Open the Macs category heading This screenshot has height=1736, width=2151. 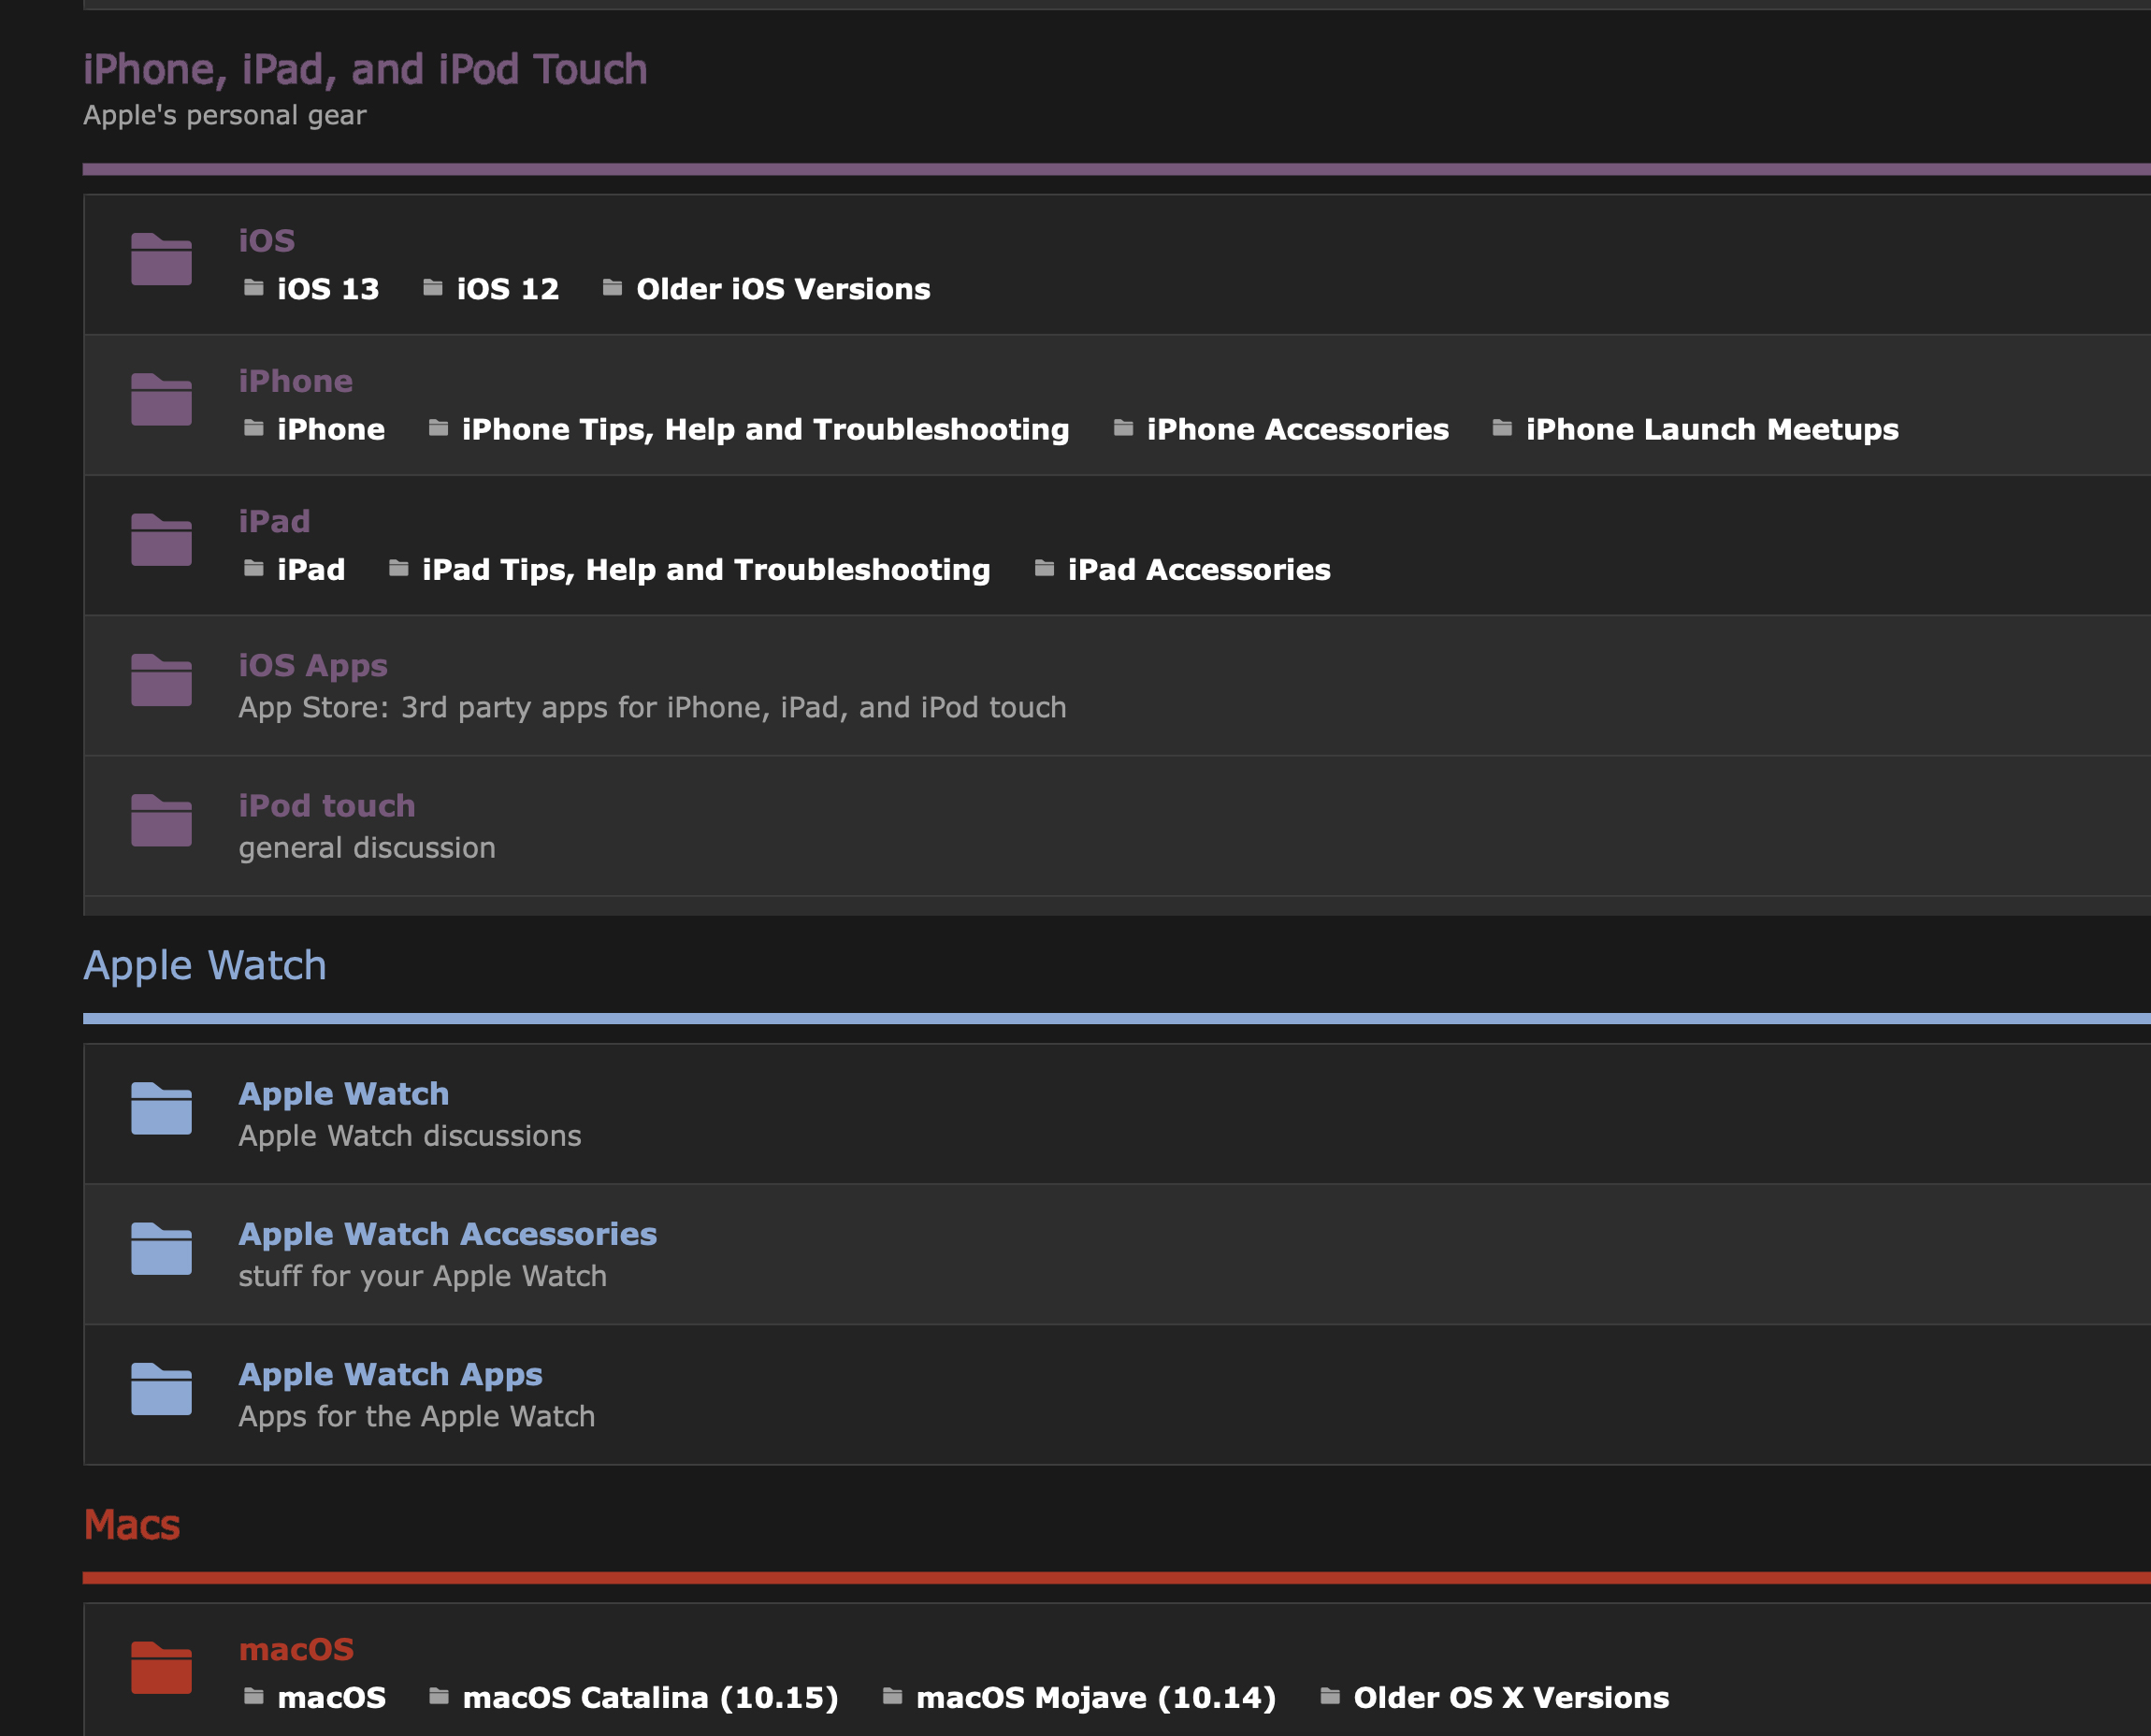[x=132, y=1525]
